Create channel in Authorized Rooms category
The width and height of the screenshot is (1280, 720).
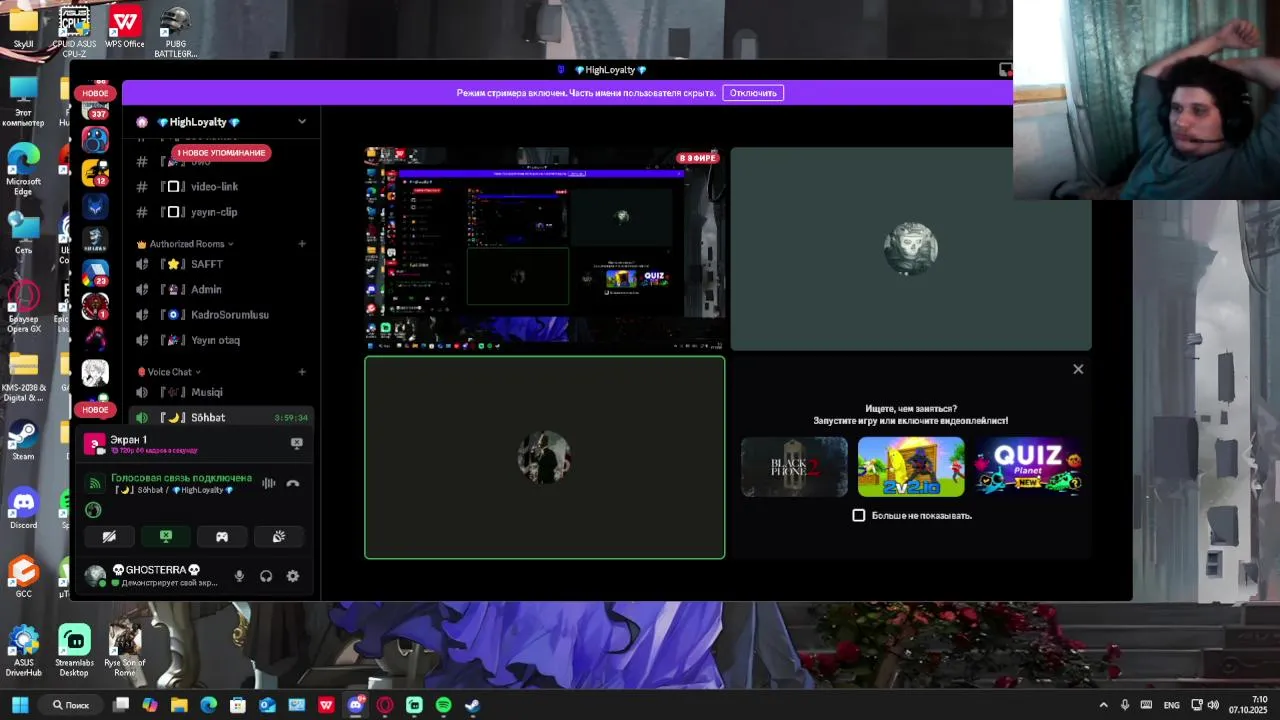click(302, 244)
